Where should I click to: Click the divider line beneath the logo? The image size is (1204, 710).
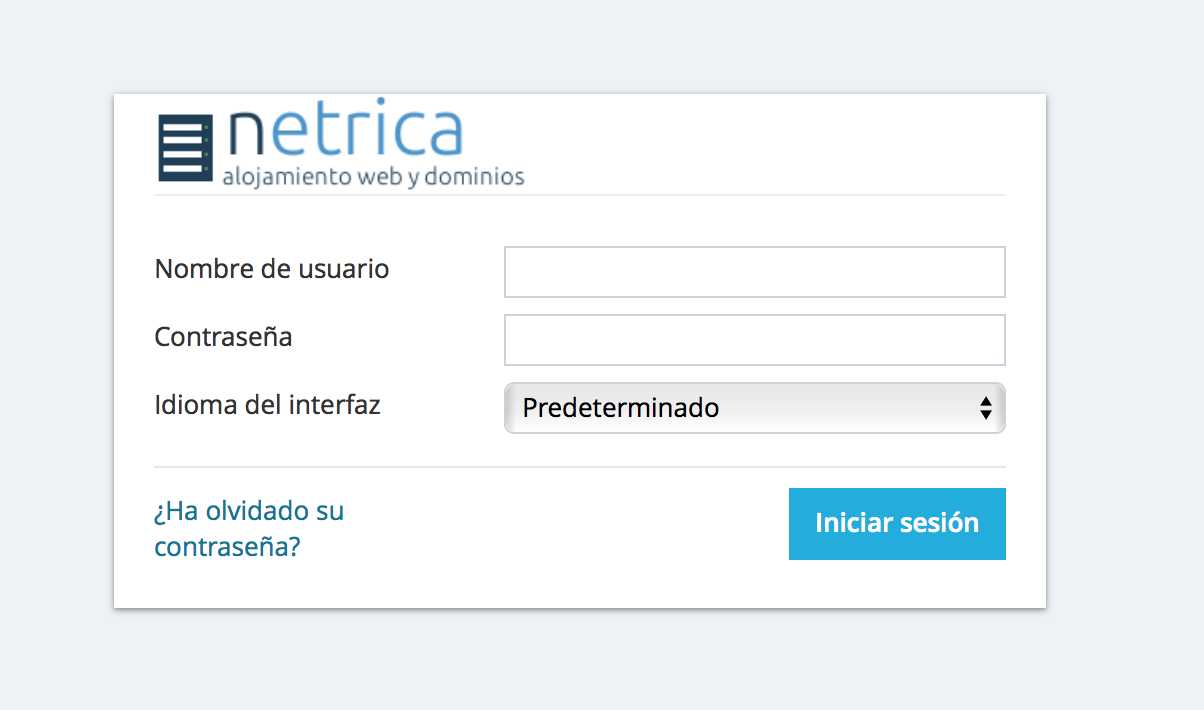point(579,195)
